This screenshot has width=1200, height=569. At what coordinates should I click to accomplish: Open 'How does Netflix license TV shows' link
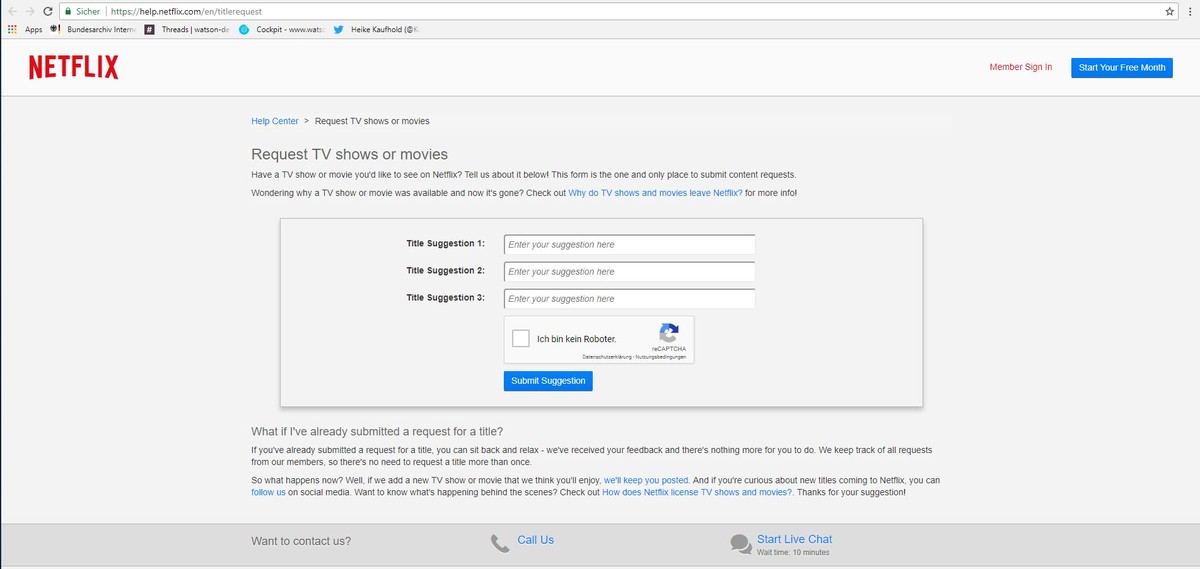click(x=698, y=492)
